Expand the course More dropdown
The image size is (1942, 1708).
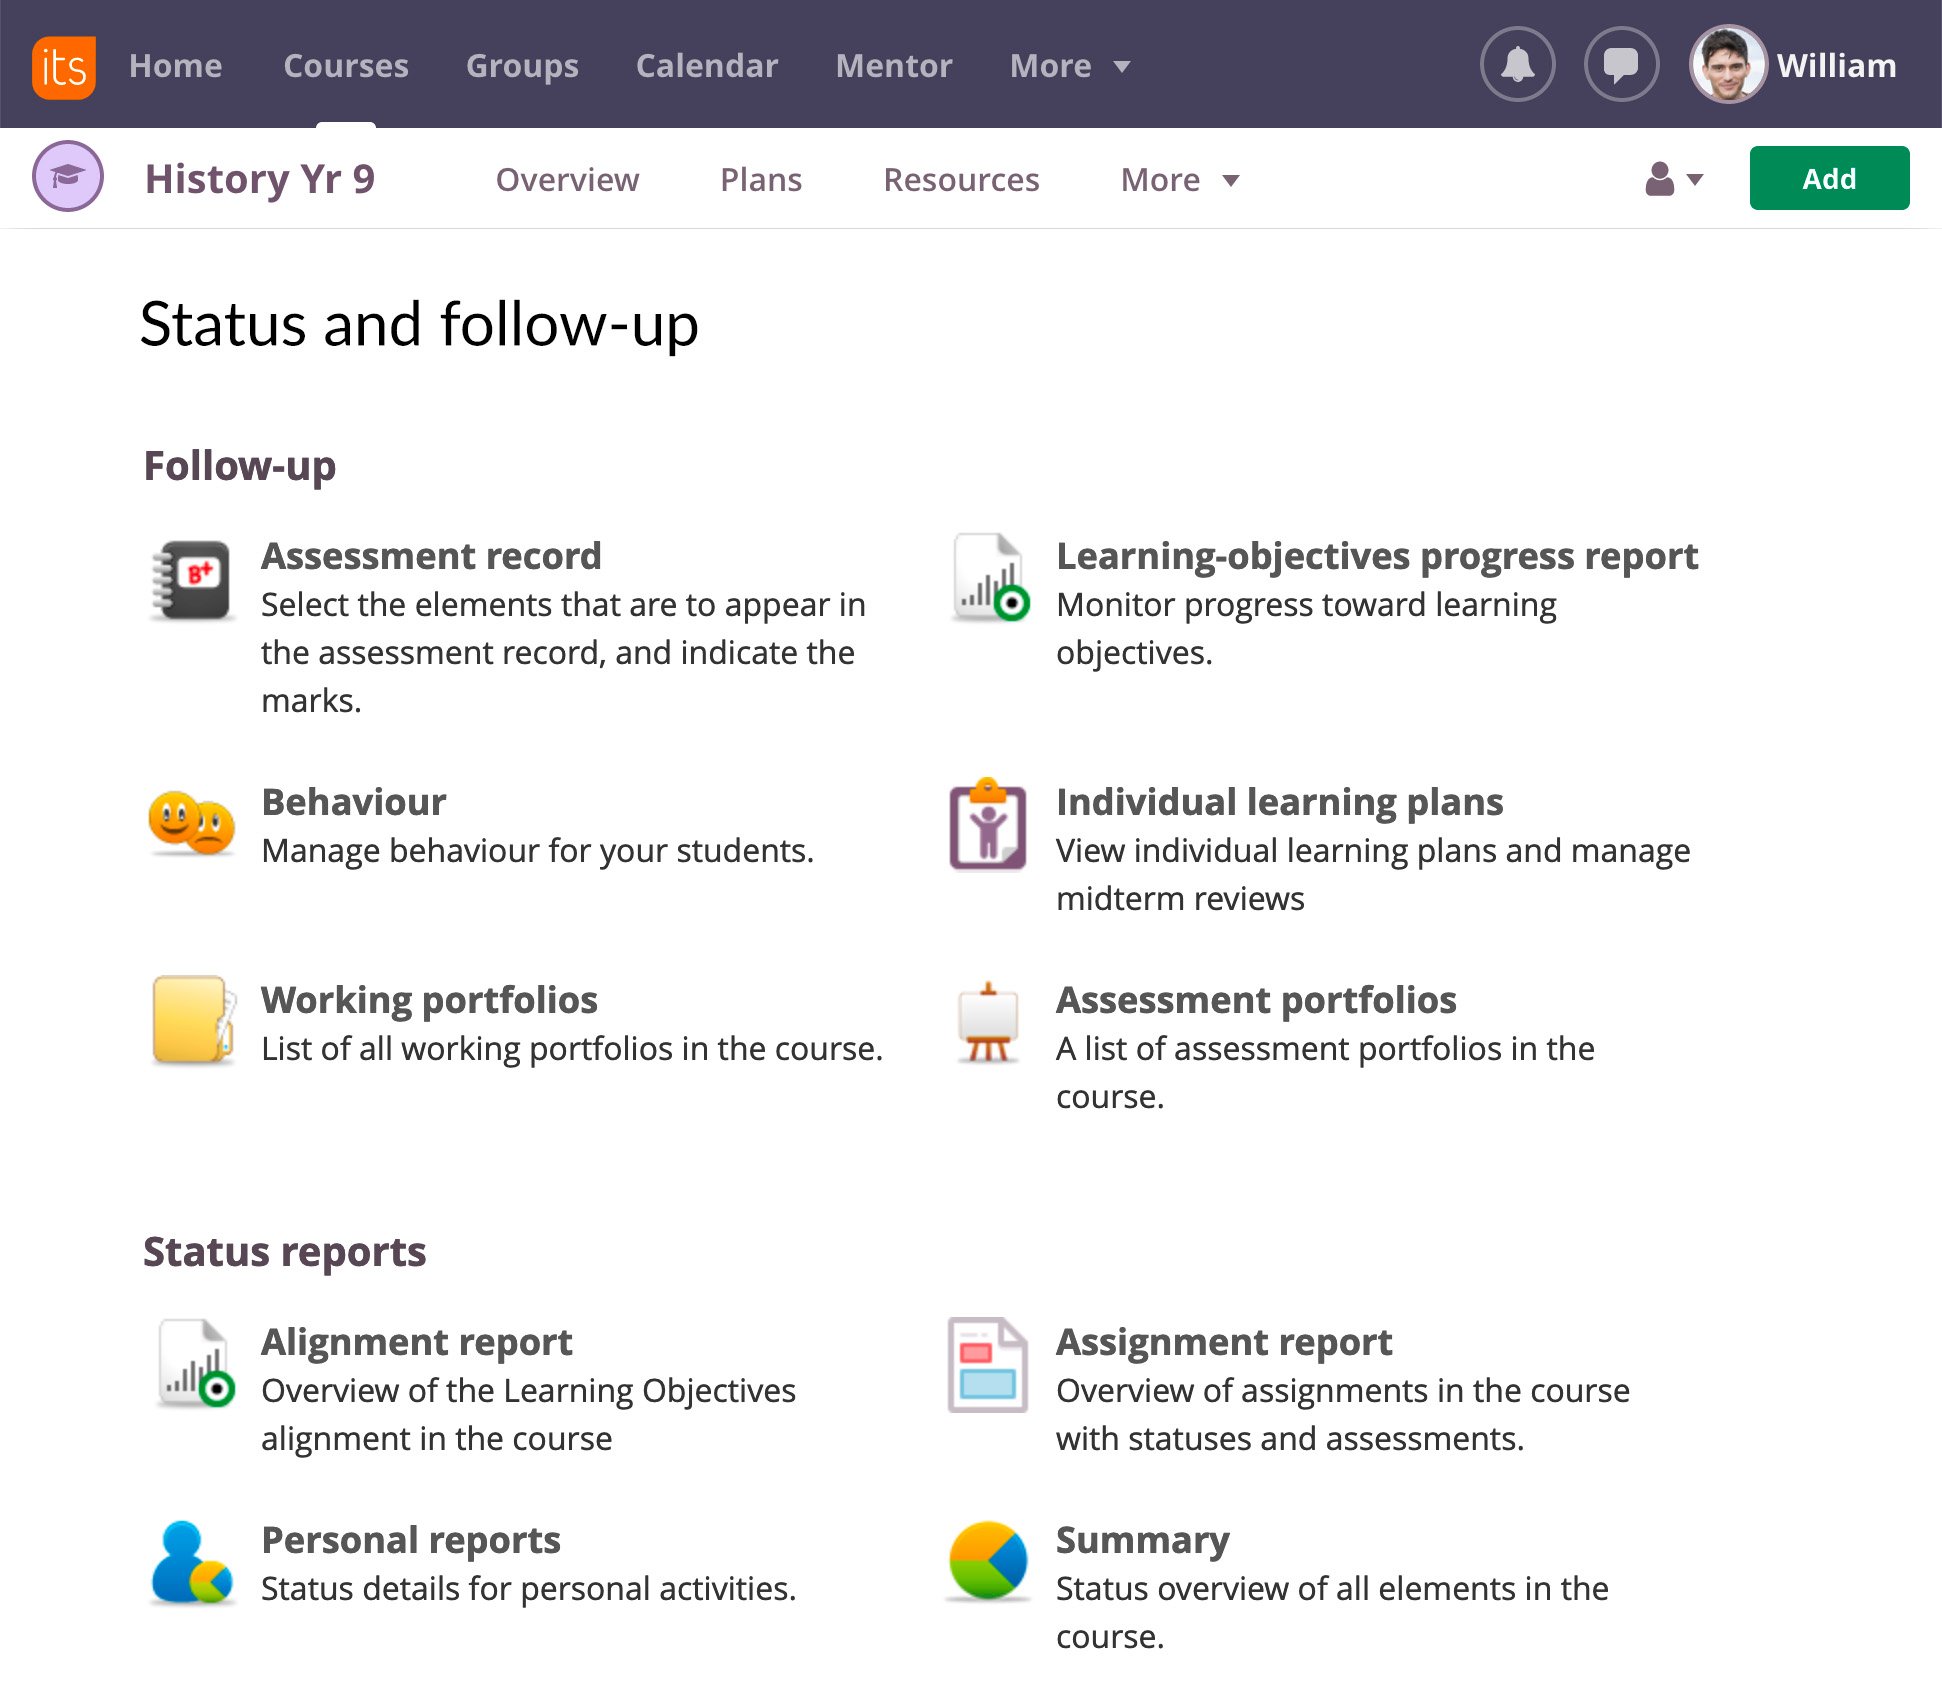point(1179,180)
